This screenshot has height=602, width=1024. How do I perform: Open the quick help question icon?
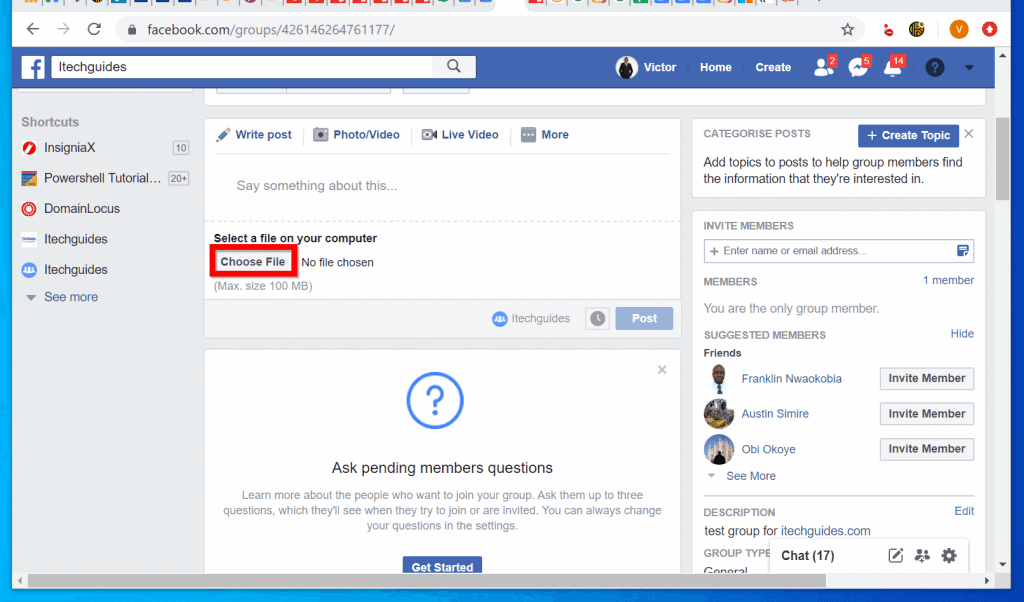[935, 67]
